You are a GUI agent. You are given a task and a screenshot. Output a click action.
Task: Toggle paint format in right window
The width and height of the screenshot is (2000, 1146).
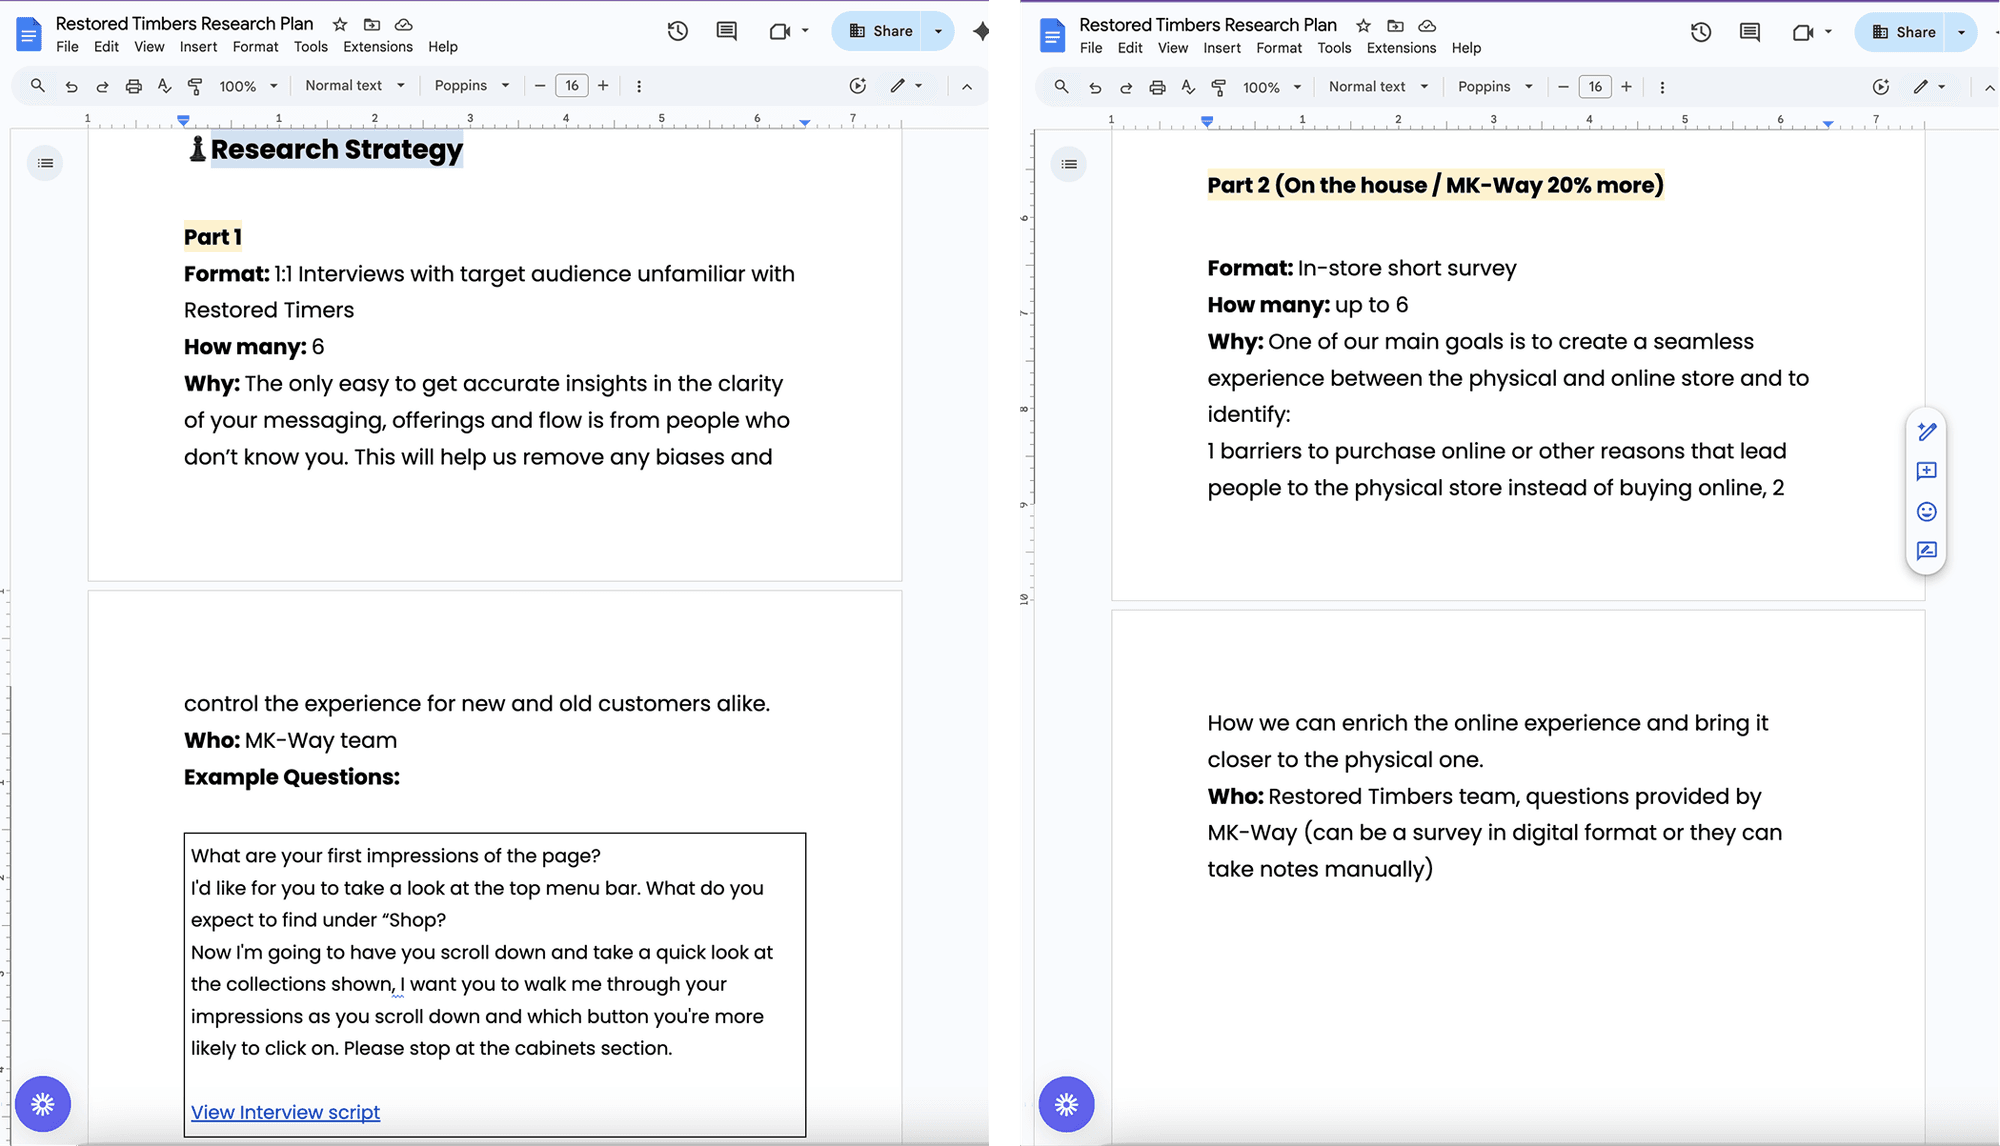[1219, 87]
